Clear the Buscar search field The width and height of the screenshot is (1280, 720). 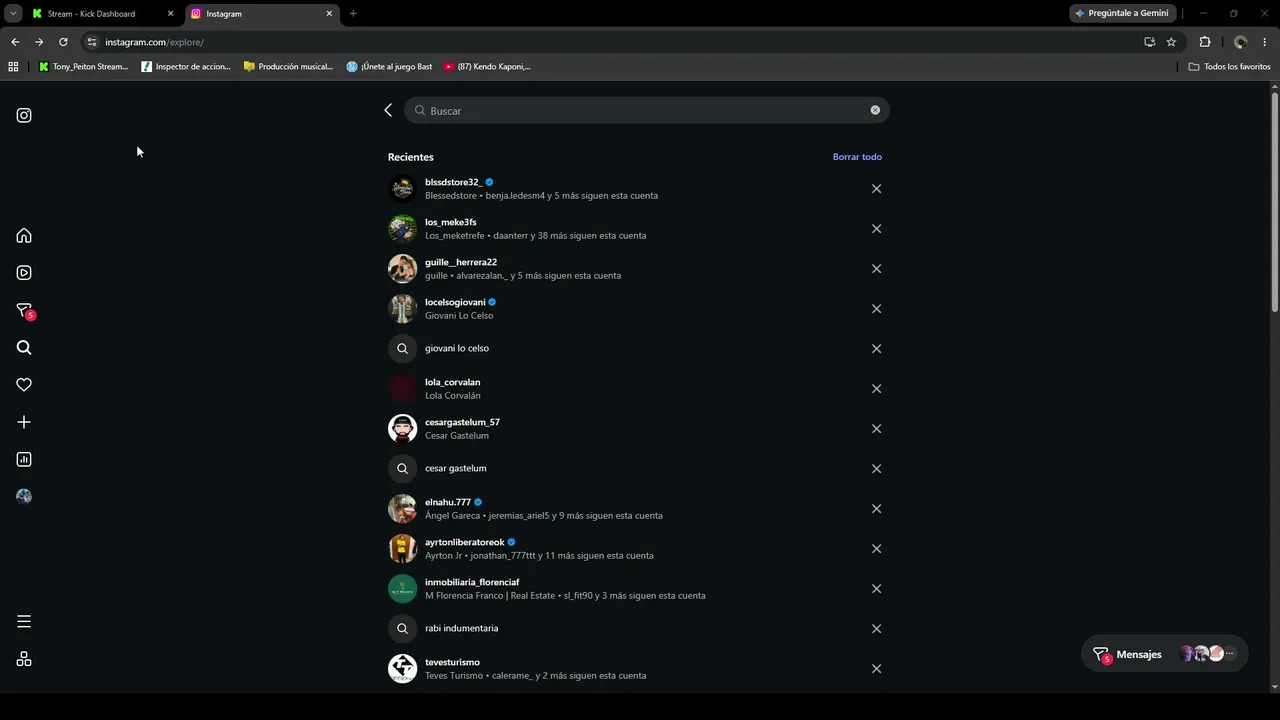click(875, 110)
